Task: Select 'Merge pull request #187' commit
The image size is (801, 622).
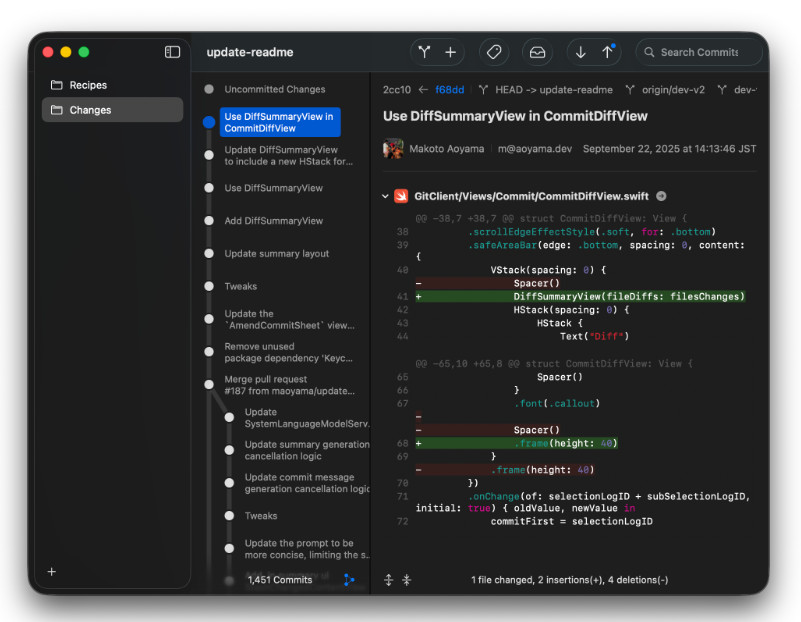Action: point(289,385)
